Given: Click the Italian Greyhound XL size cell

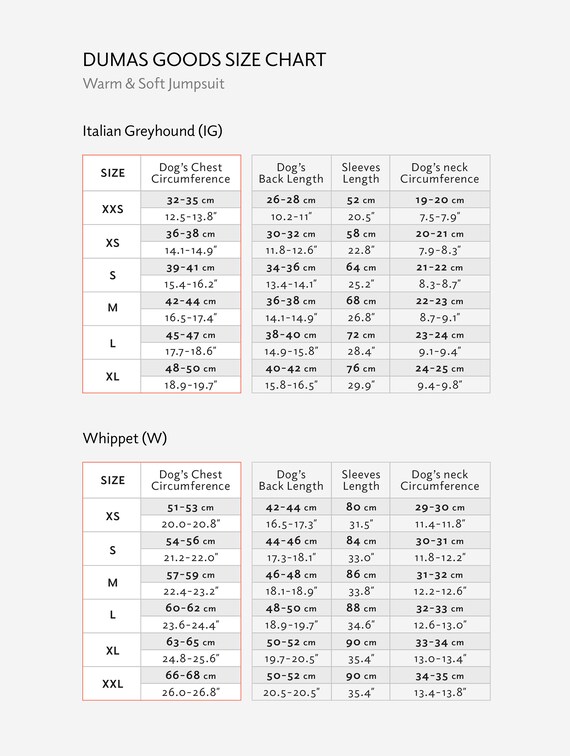Looking at the screenshot, I should click(x=112, y=377).
